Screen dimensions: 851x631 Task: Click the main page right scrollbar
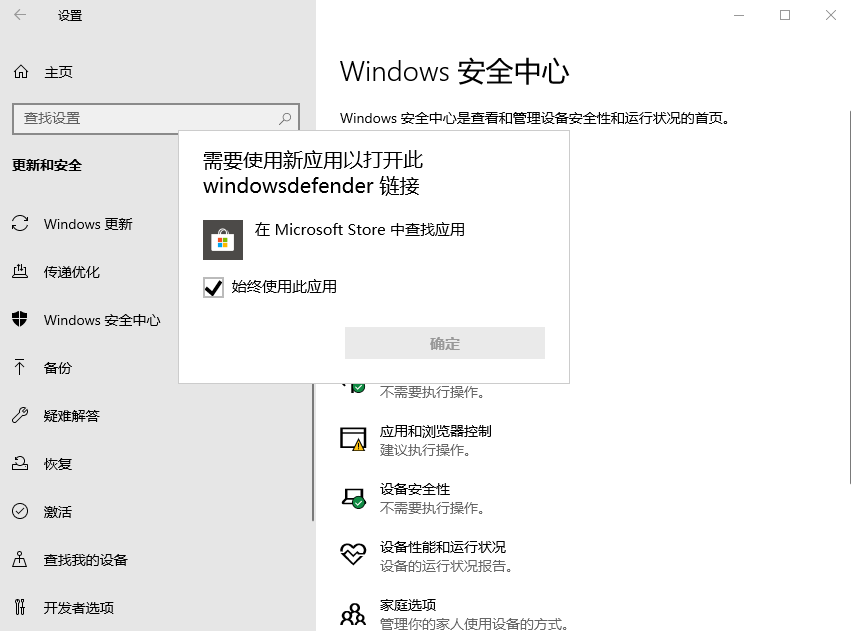(849, 297)
